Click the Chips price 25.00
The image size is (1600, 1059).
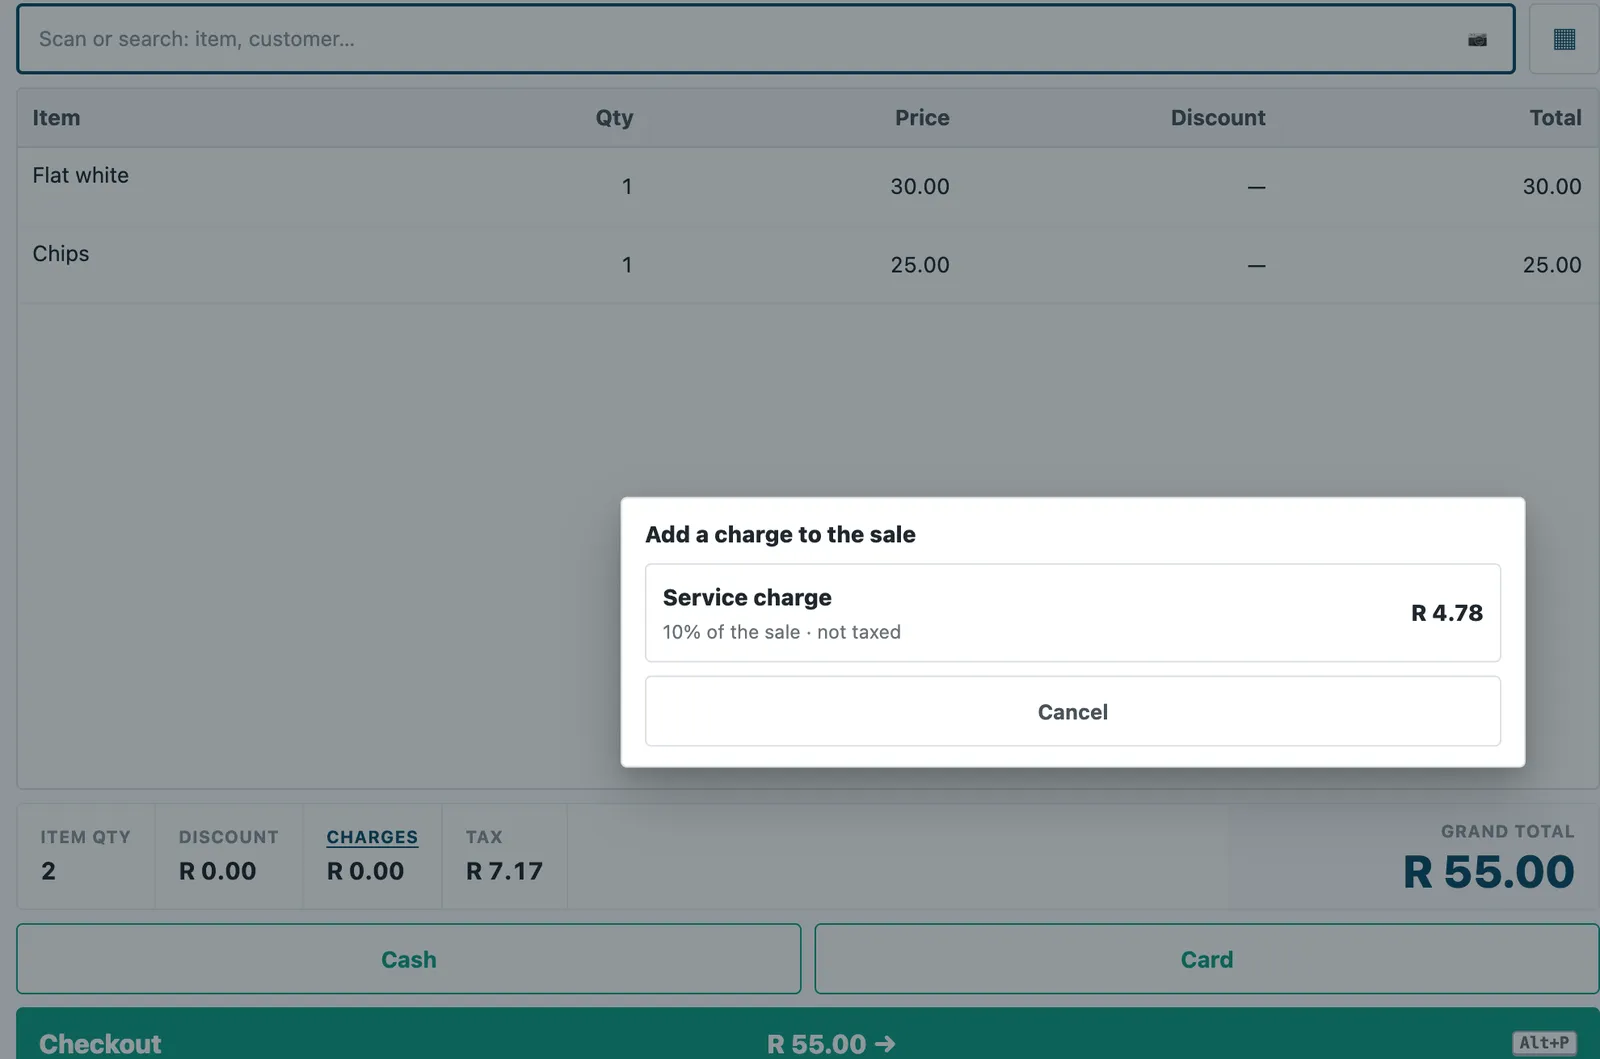click(920, 265)
